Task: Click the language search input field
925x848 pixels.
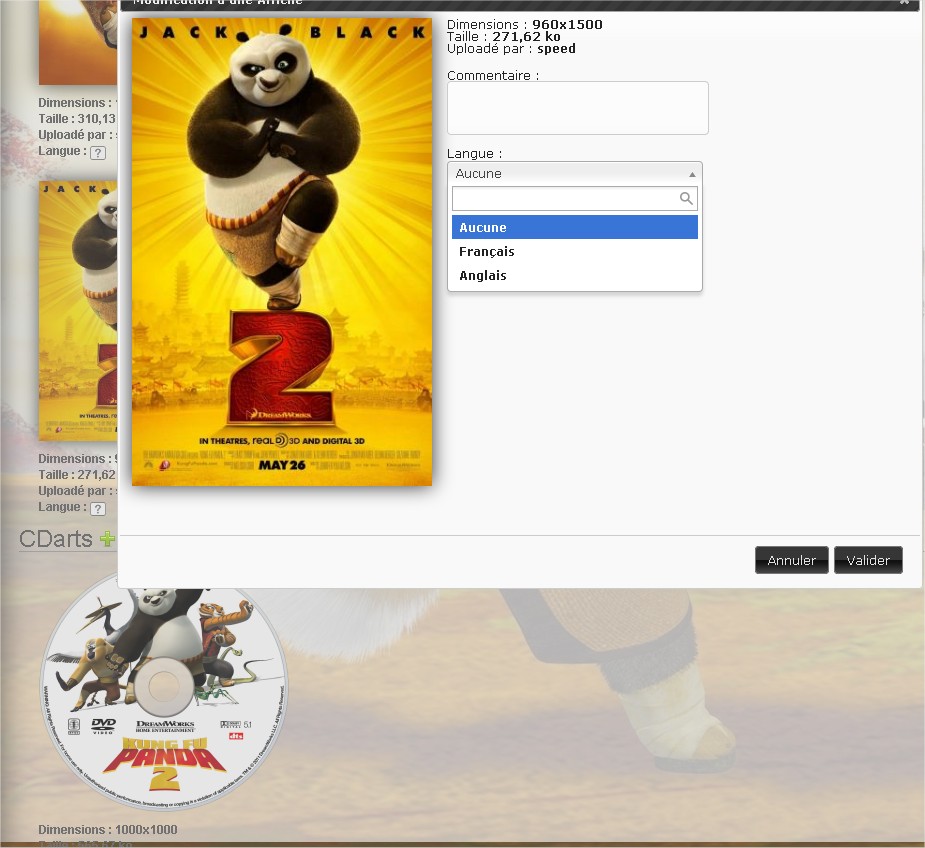Action: pos(565,199)
